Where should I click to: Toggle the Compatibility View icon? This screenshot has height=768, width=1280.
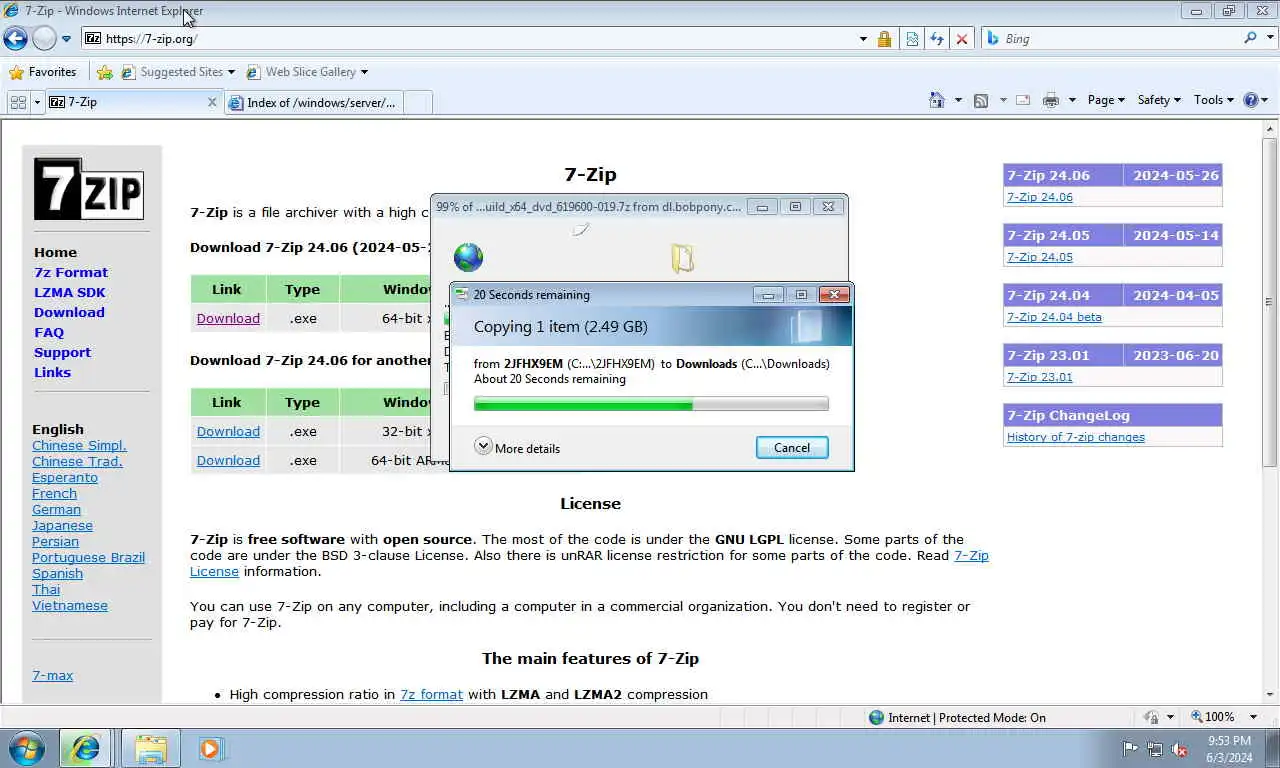click(912, 39)
